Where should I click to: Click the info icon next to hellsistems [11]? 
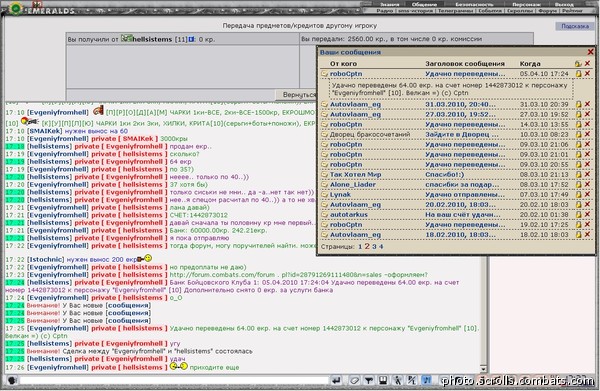[x=191, y=39]
